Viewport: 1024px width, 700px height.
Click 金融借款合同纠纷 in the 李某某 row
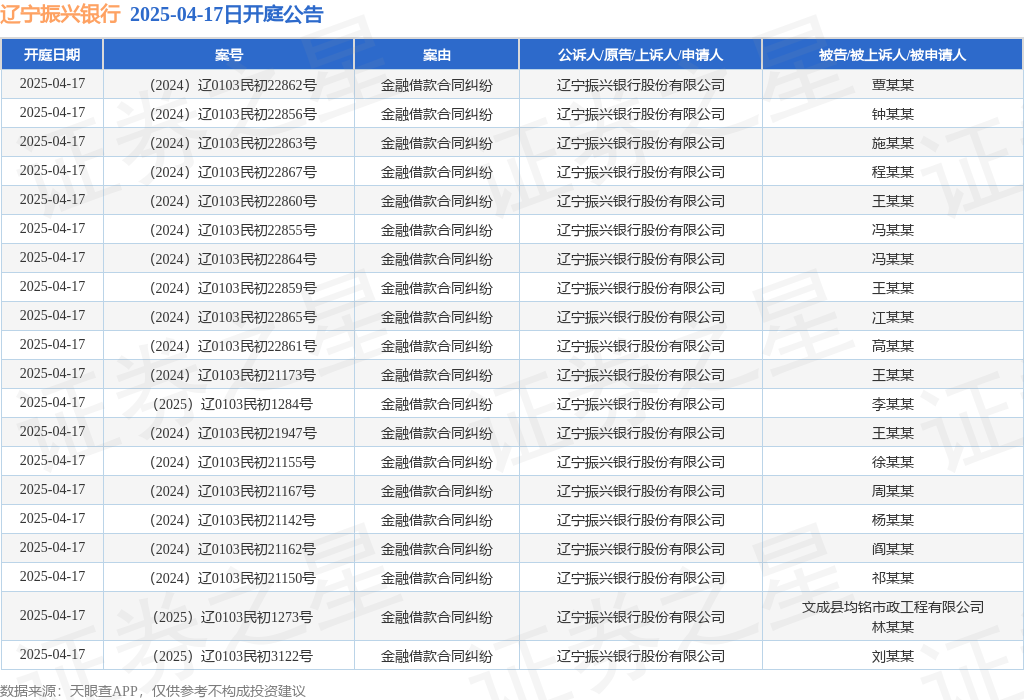(x=436, y=404)
